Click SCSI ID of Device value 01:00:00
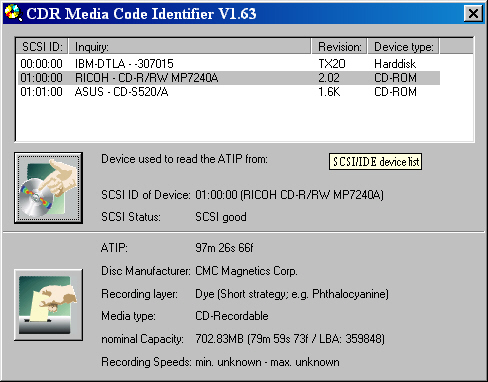Screen dimensions: 488x382 [289, 195]
